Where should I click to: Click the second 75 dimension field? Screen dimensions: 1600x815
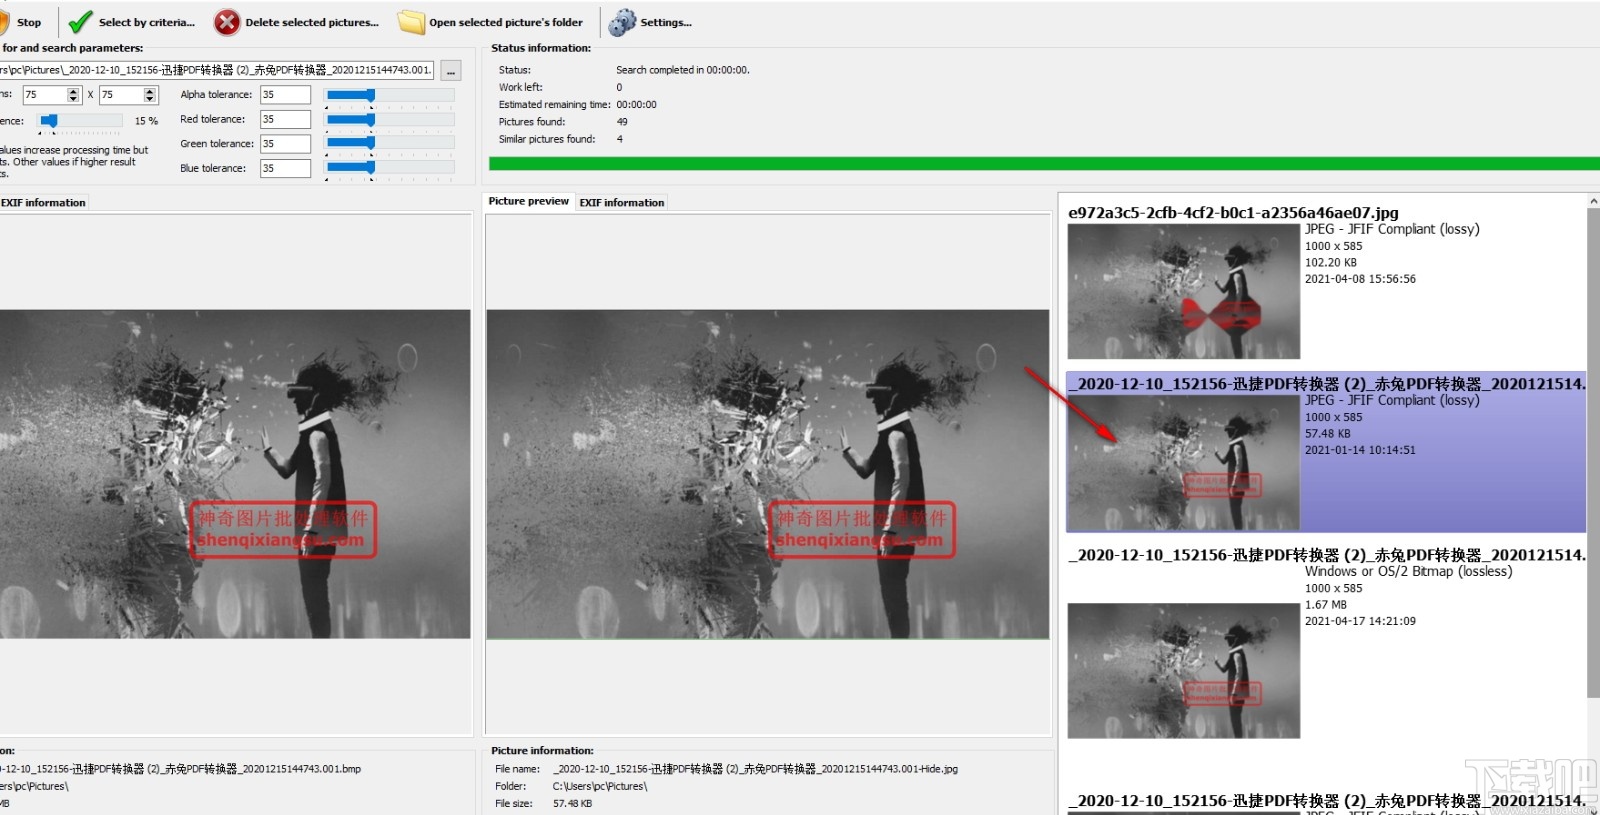pos(121,95)
